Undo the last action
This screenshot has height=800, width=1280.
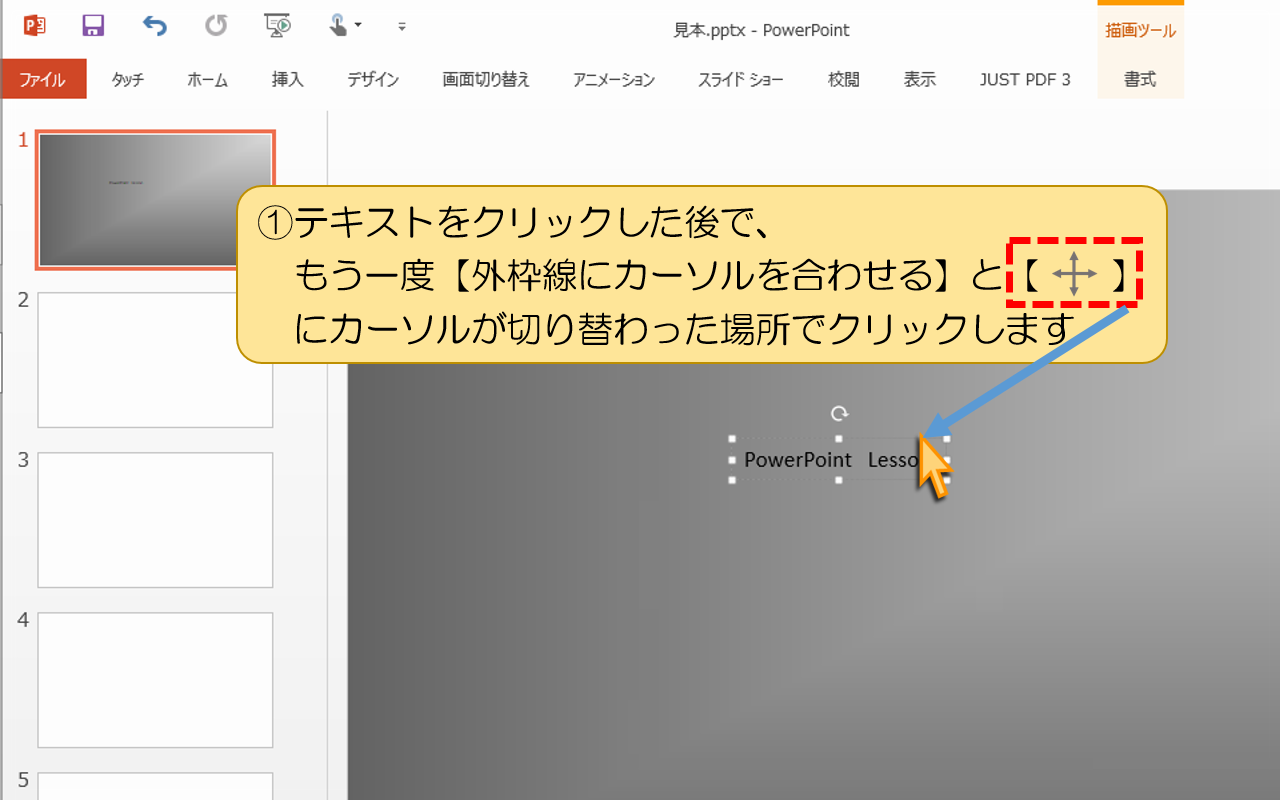click(154, 26)
